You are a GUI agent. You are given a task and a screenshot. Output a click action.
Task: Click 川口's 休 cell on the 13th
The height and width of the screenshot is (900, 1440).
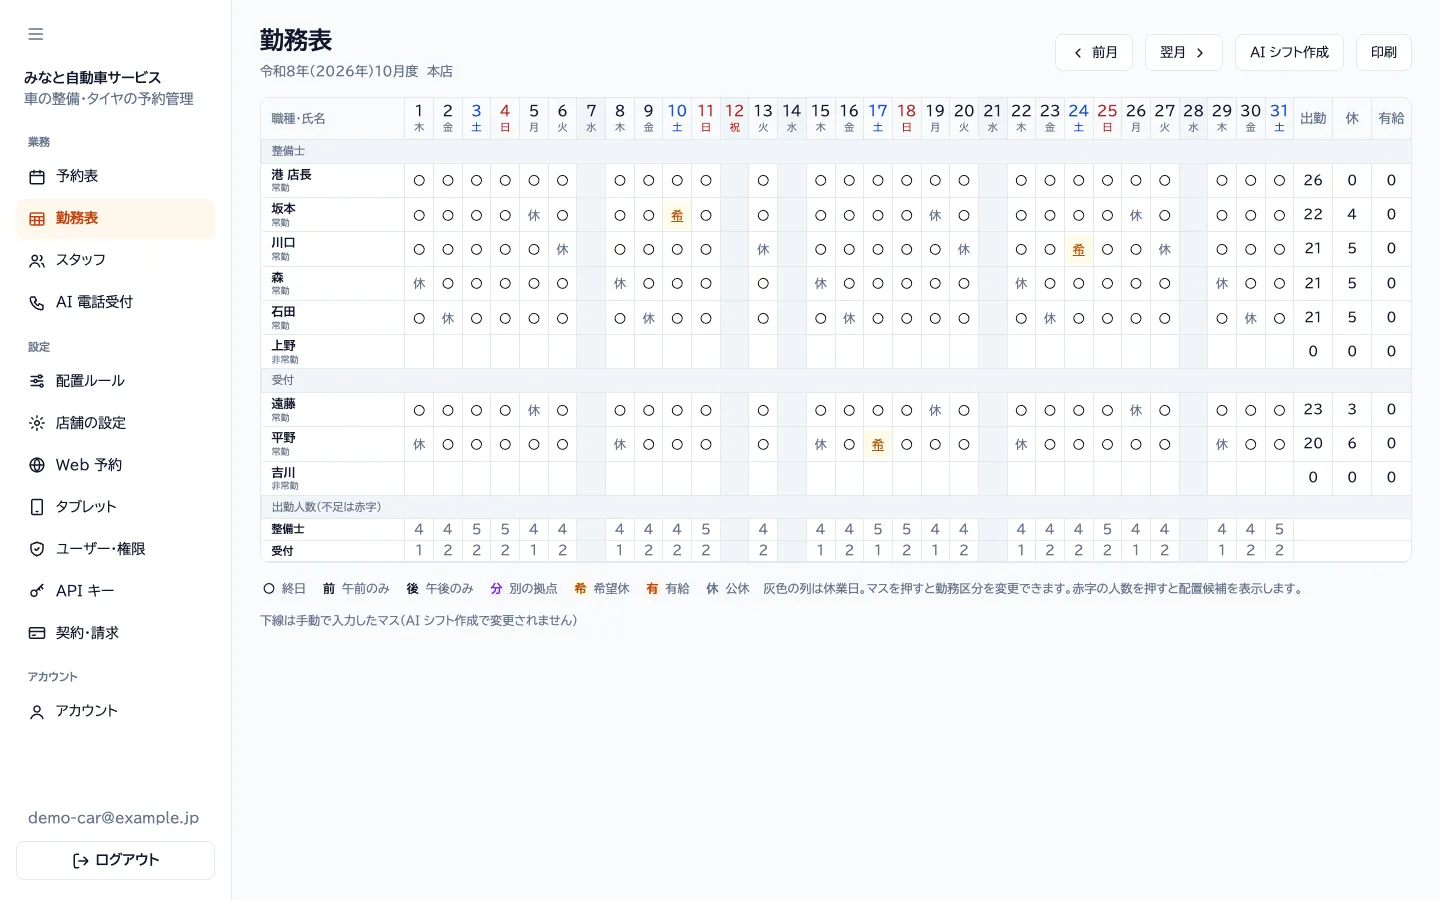pyautogui.click(x=763, y=249)
